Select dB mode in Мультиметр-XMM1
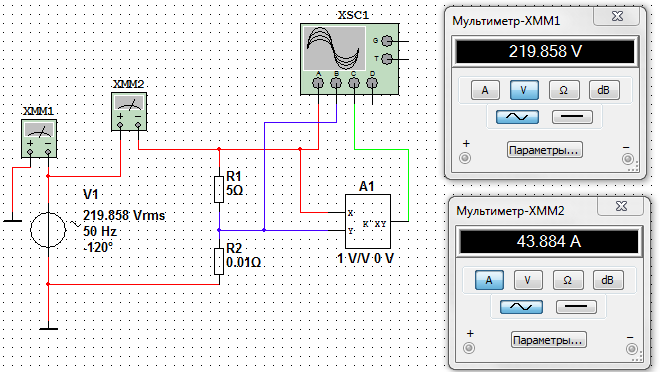Image resolution: width=660 pixels, height=372 pixels. point(604,90)
